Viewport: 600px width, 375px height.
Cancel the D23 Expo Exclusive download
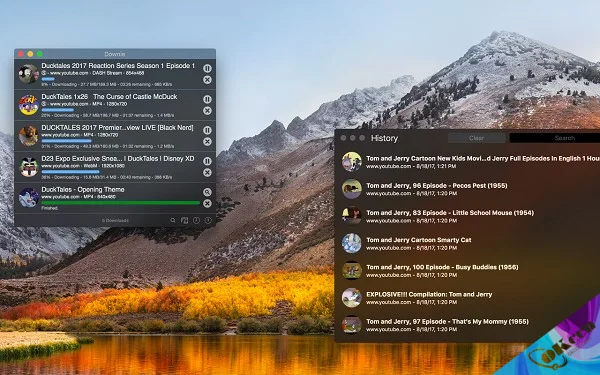coord(207,173)
